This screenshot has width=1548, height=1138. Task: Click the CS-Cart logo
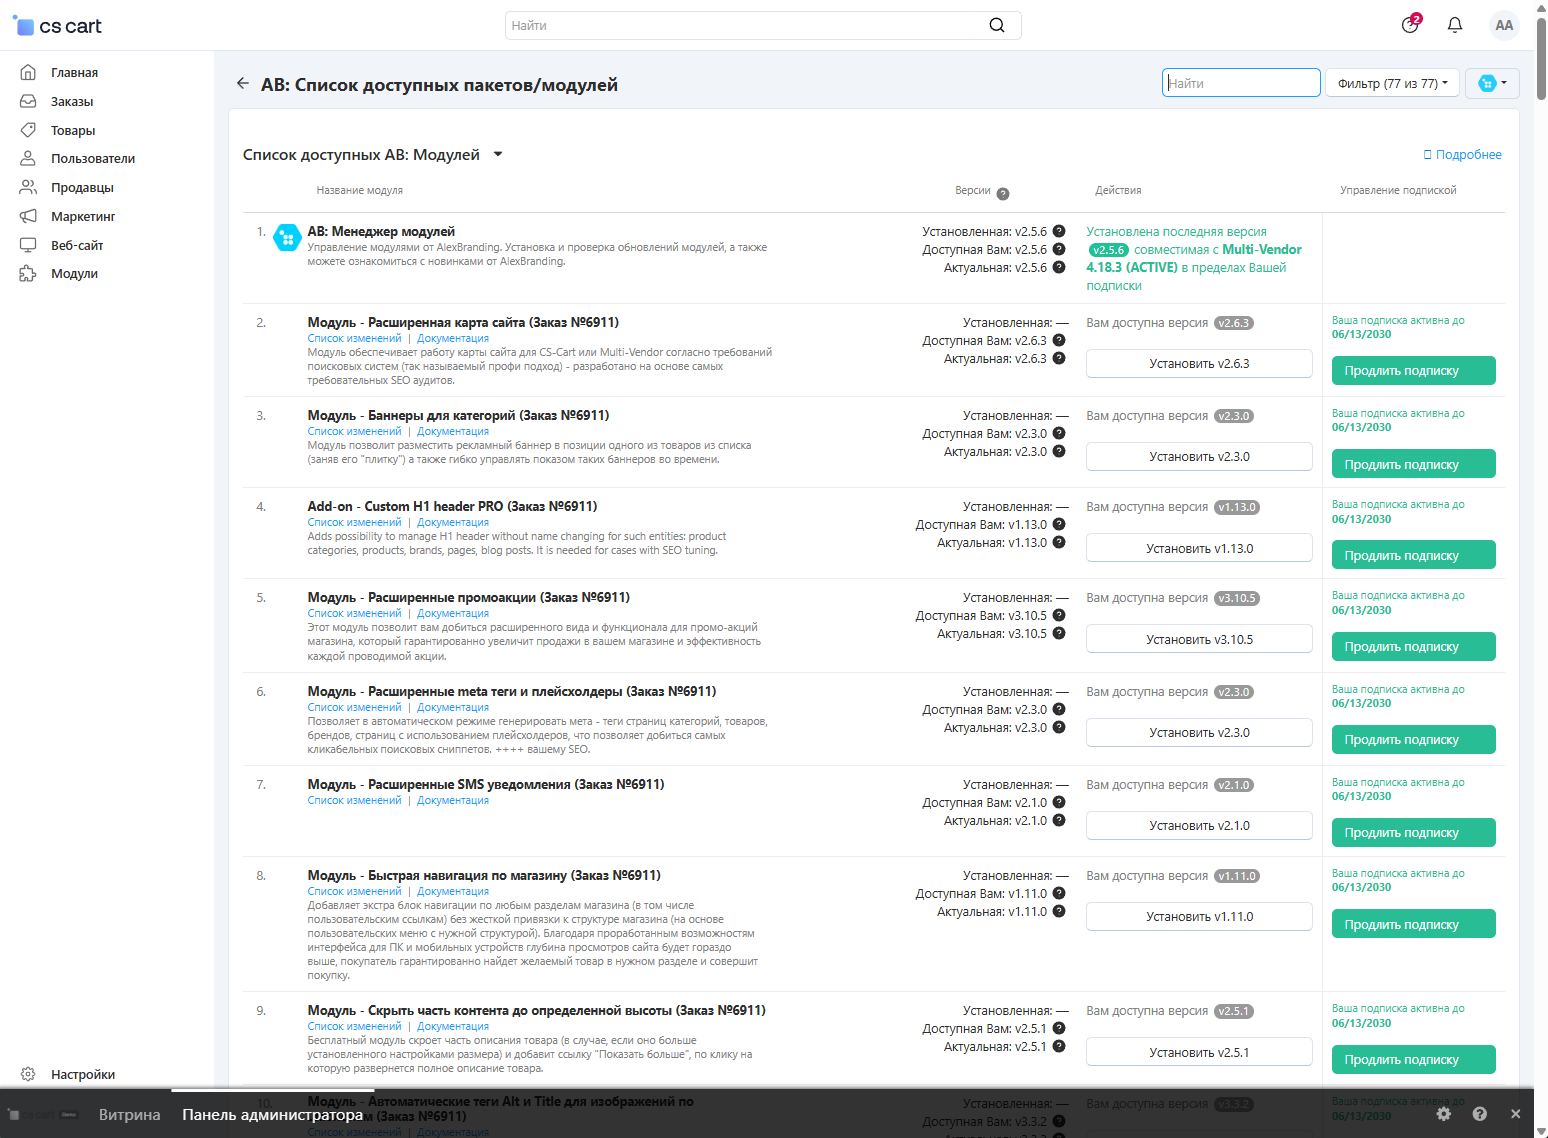pyautogui.click(x=57, y=26)
